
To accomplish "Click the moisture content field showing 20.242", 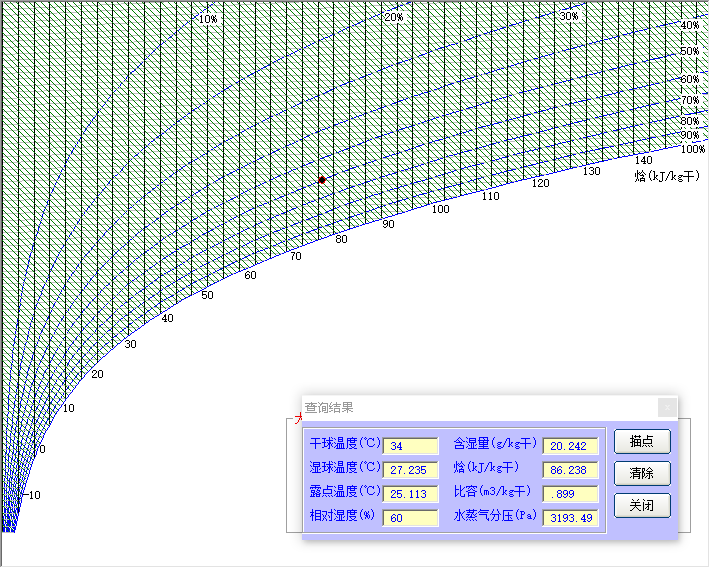I will point(570,445).
